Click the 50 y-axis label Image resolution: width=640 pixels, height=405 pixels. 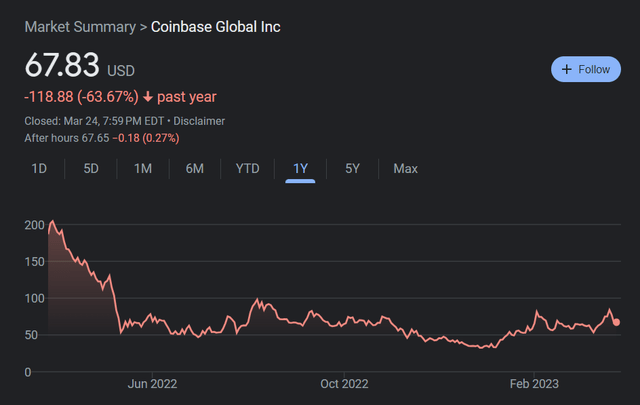[31, 335]
